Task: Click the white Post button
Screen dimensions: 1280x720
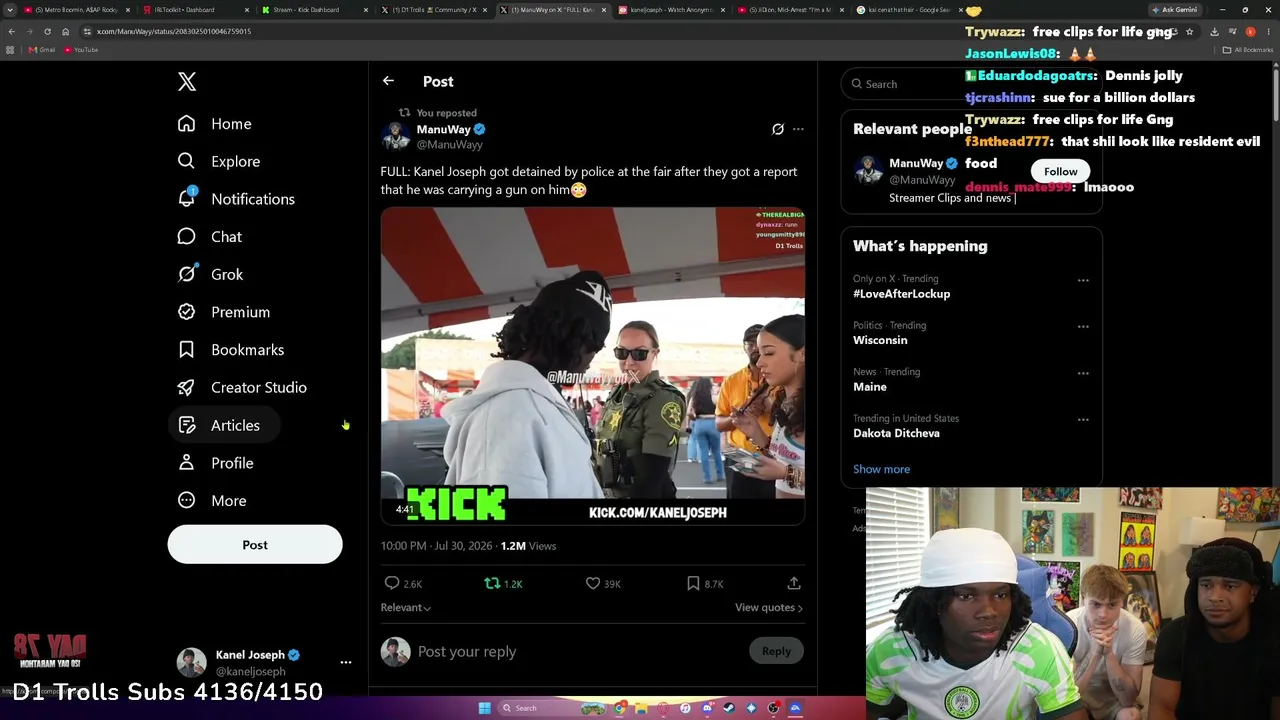Action: [x=255, y=545]
